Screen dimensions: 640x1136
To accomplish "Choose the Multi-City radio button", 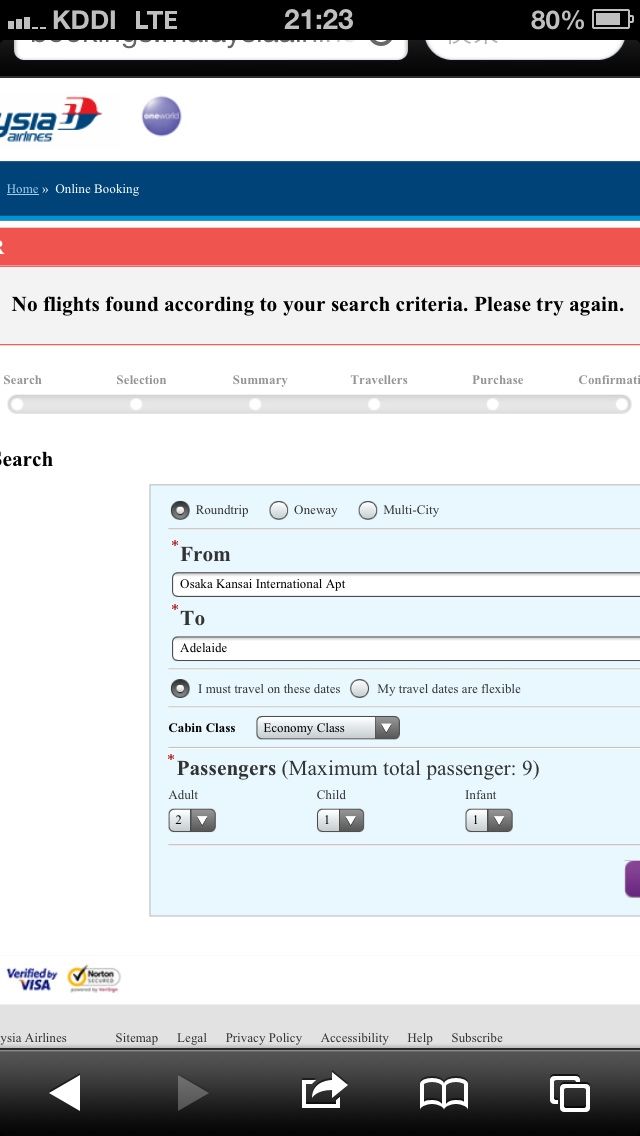I will tap(367, 510).
